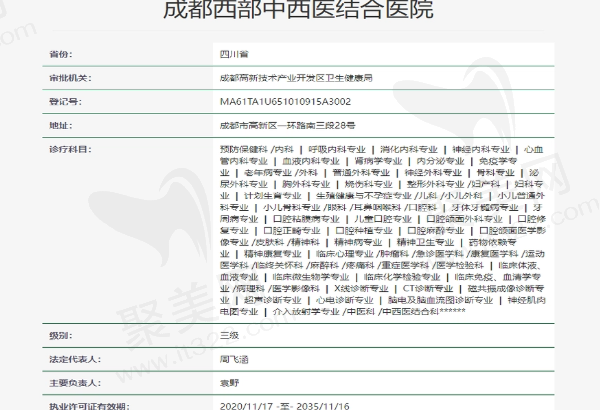Image resolution: width=600 pixels, height=410 pixels.
Task: Select the 法定代表人: label
Action: pos(75,359)
